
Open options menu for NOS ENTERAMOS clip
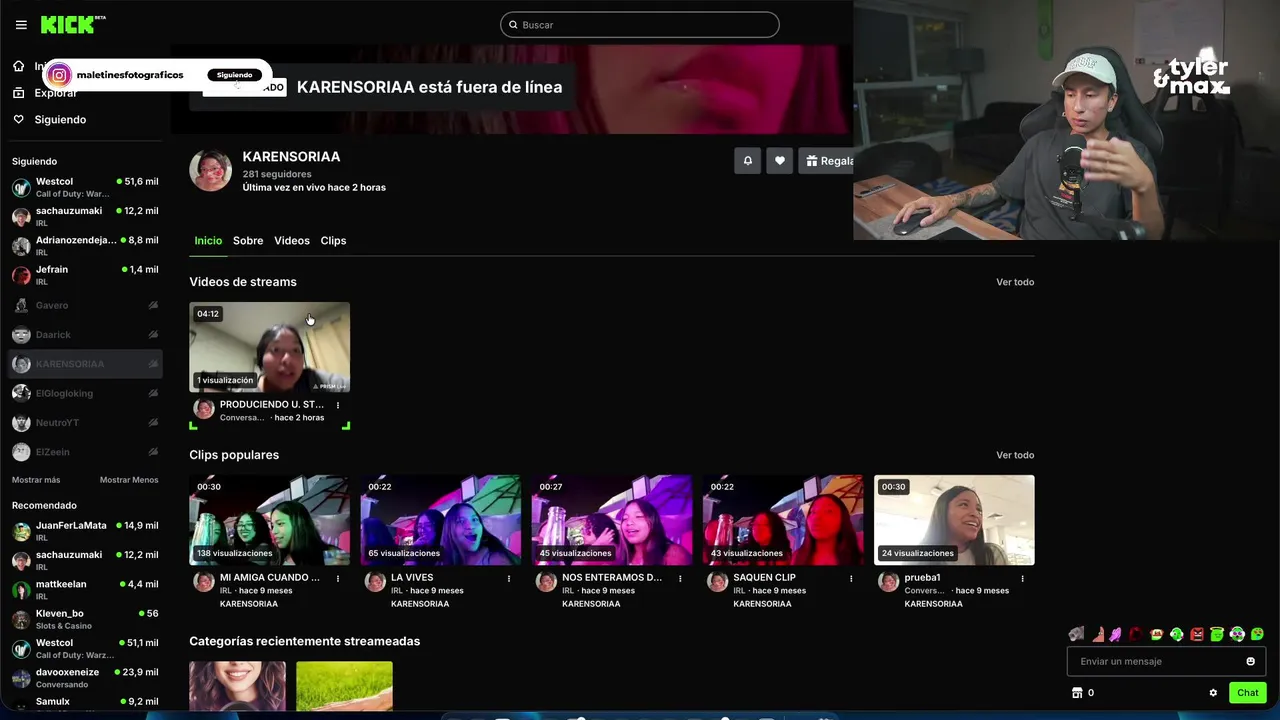pyautogui.click(x=680, y=578)
